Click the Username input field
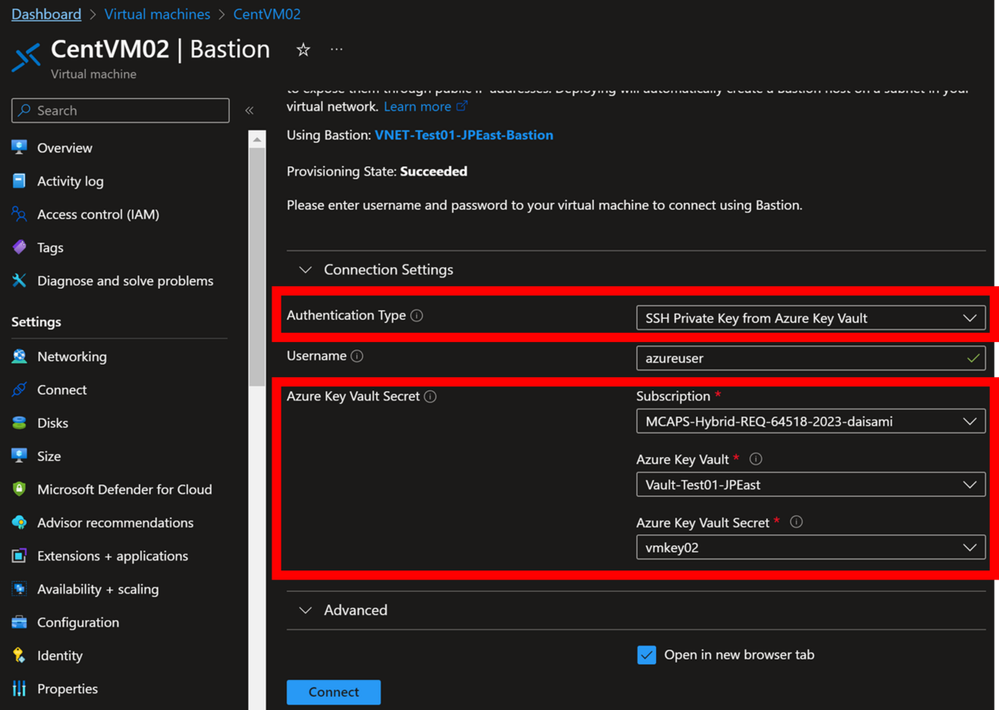The height and width of the screenshot is (710, 999). [x=800, y=357]
